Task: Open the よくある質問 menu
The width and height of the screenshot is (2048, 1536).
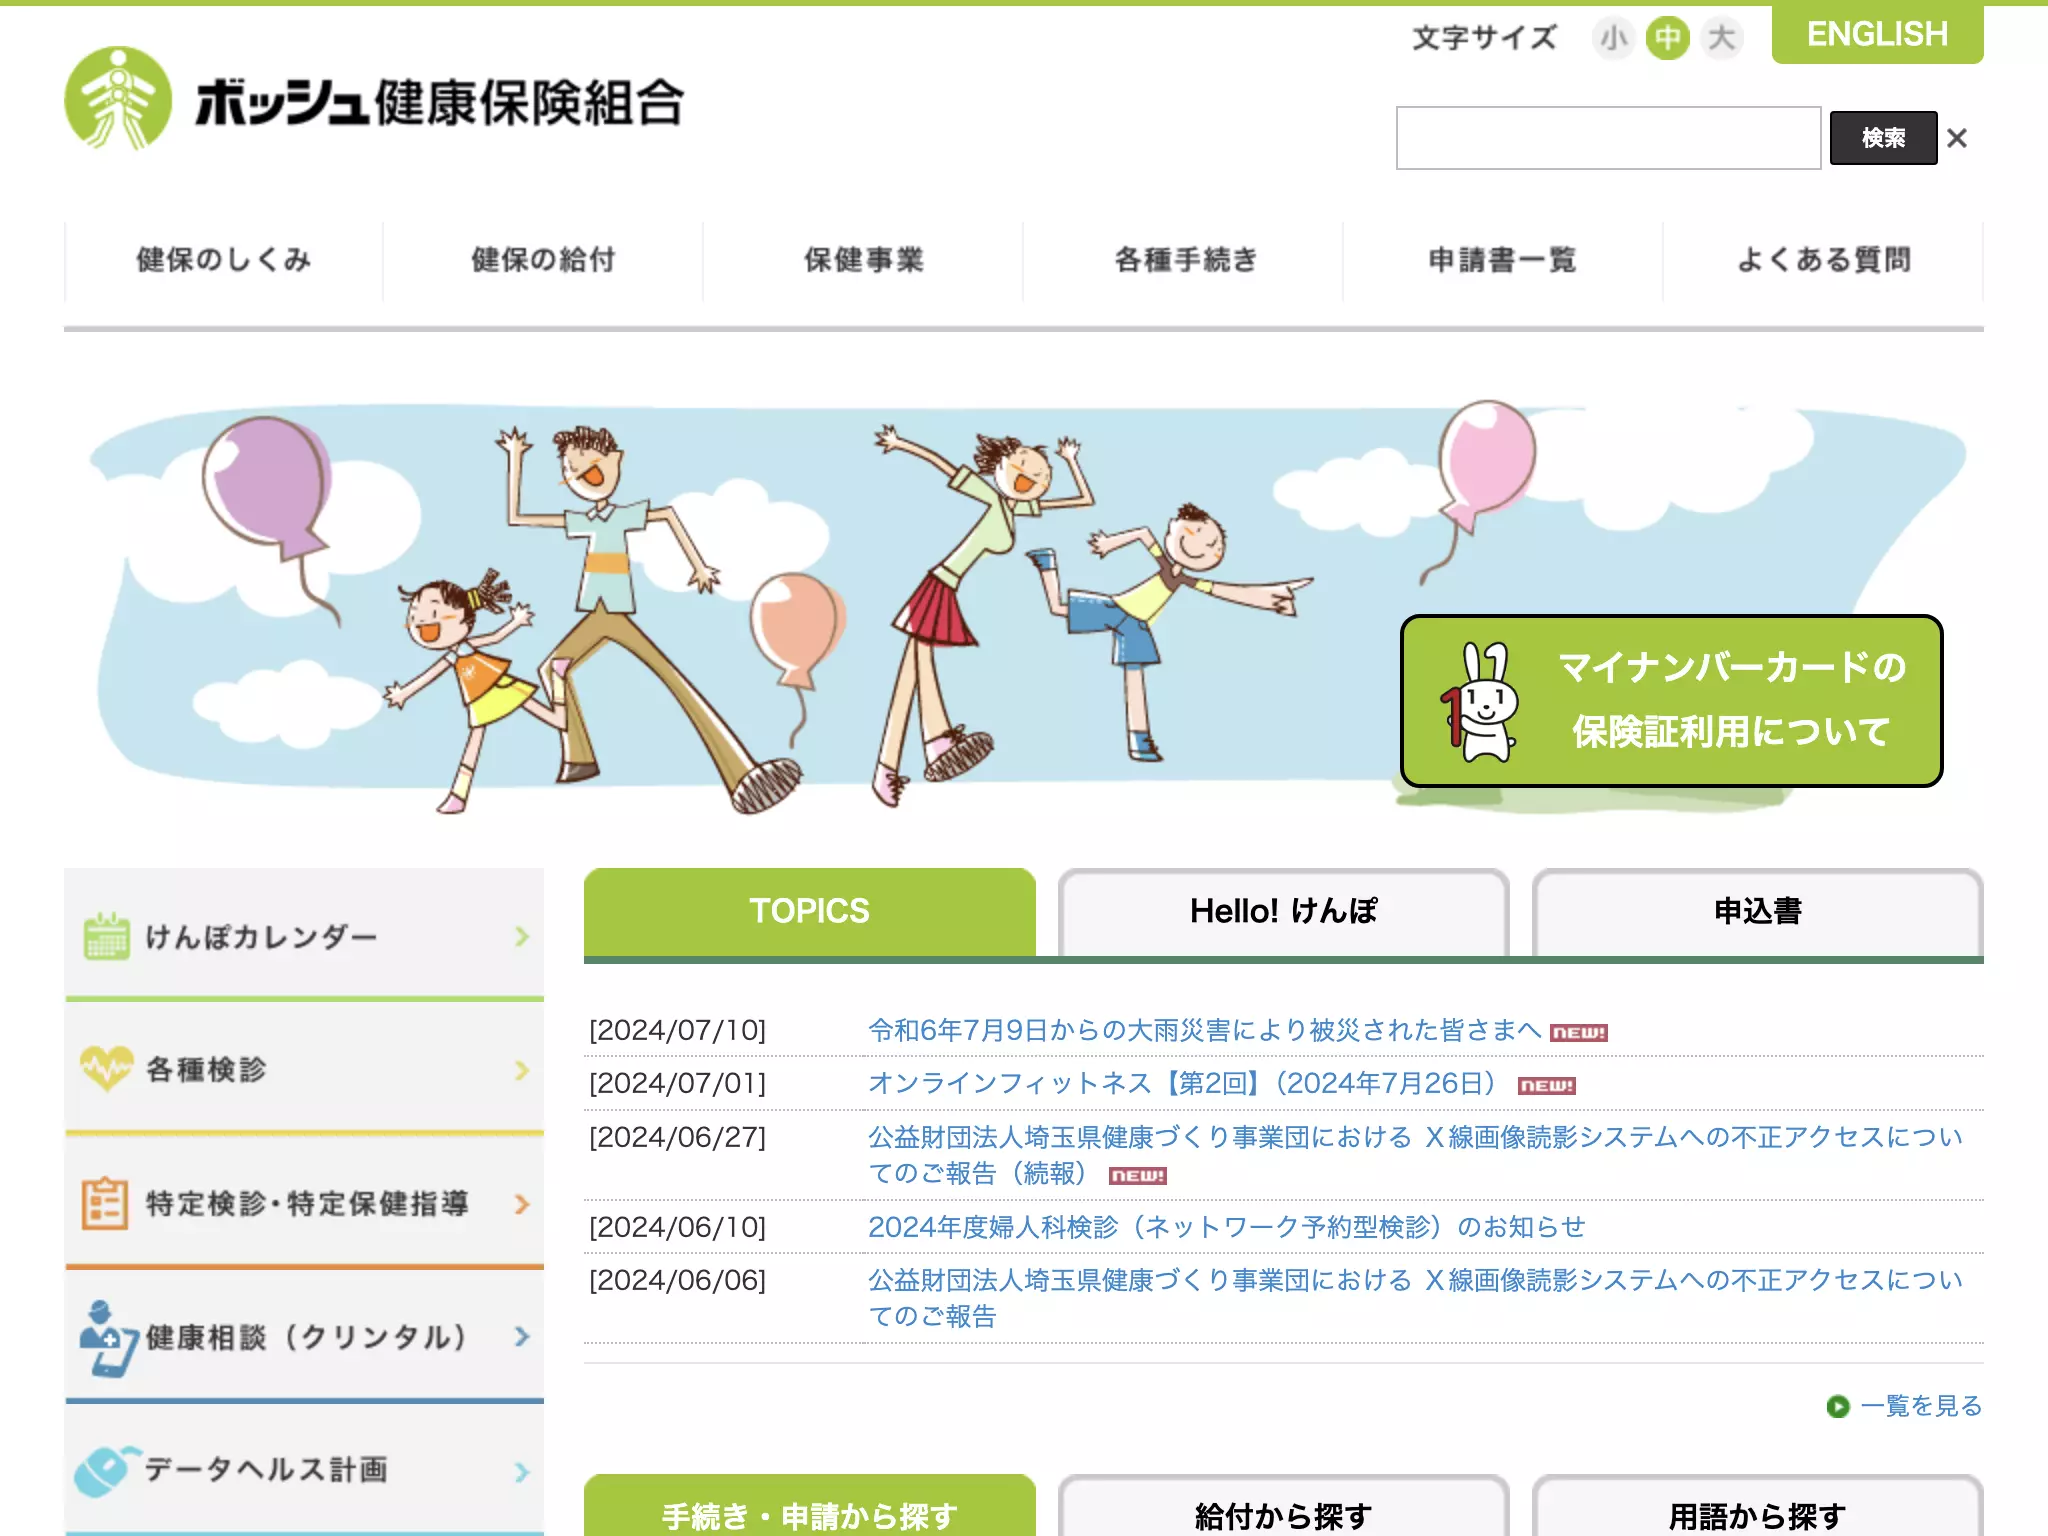Action: (1823, 260)
